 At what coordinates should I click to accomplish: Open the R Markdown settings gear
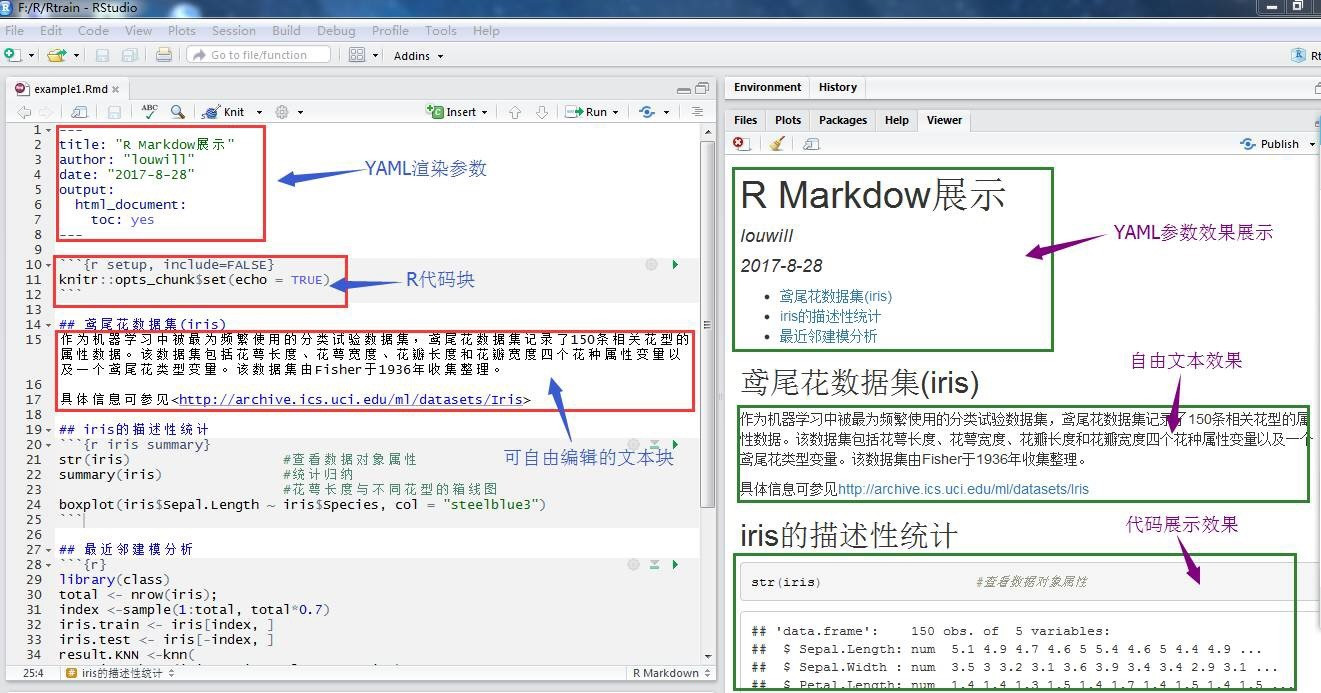coord(282,112)
